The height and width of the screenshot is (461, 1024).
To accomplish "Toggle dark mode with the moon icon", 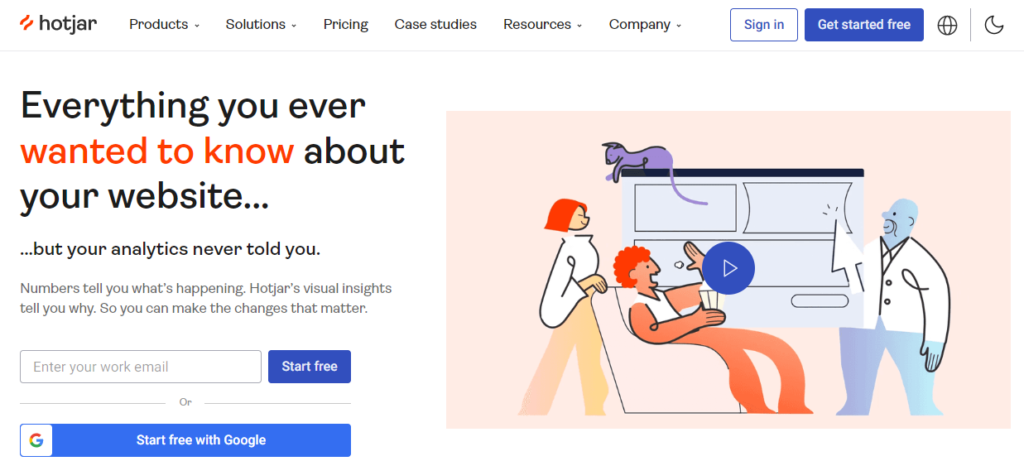I will [994, 25].
